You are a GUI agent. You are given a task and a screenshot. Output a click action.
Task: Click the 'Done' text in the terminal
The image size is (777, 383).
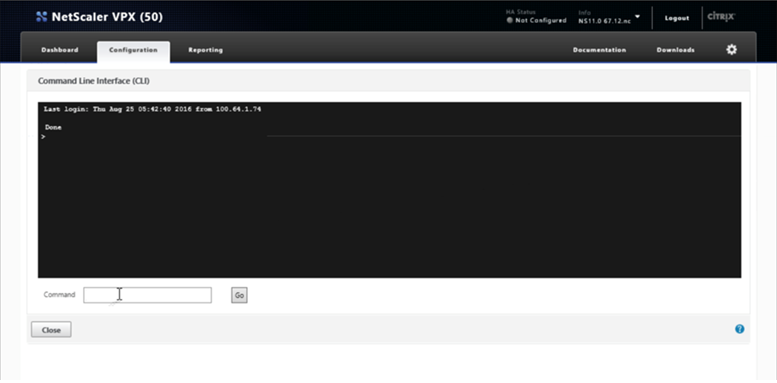[53, 127]
